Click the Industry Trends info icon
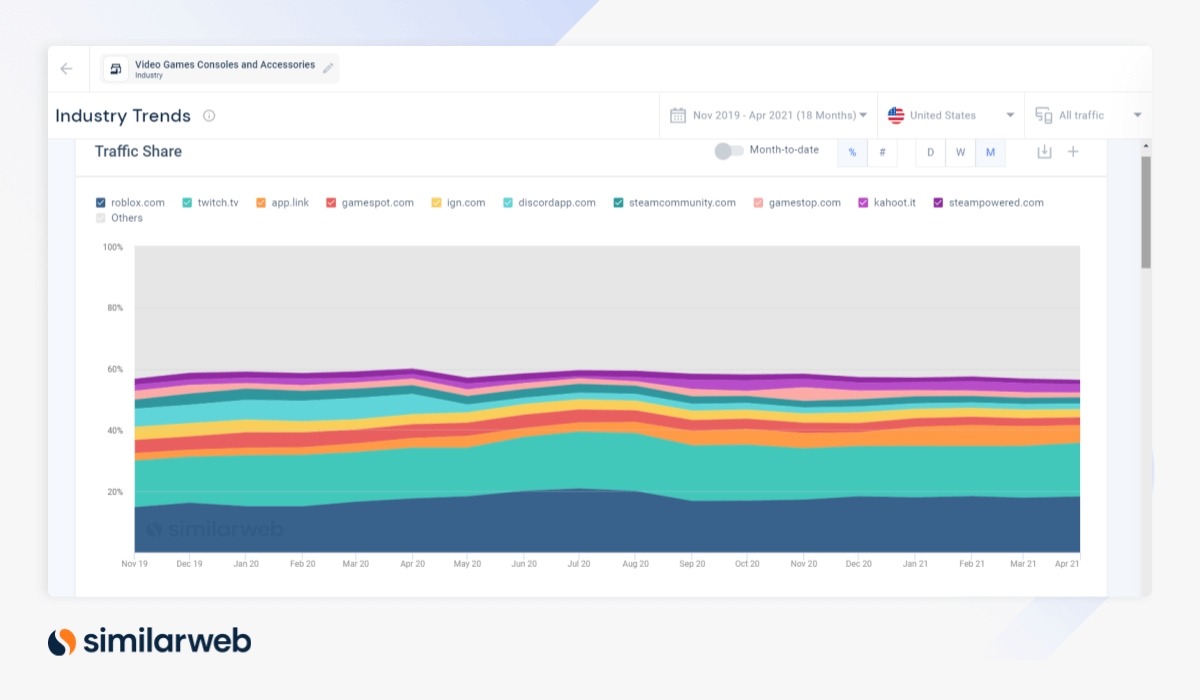This screenshot has width=1200, height=700. point(209,116)
